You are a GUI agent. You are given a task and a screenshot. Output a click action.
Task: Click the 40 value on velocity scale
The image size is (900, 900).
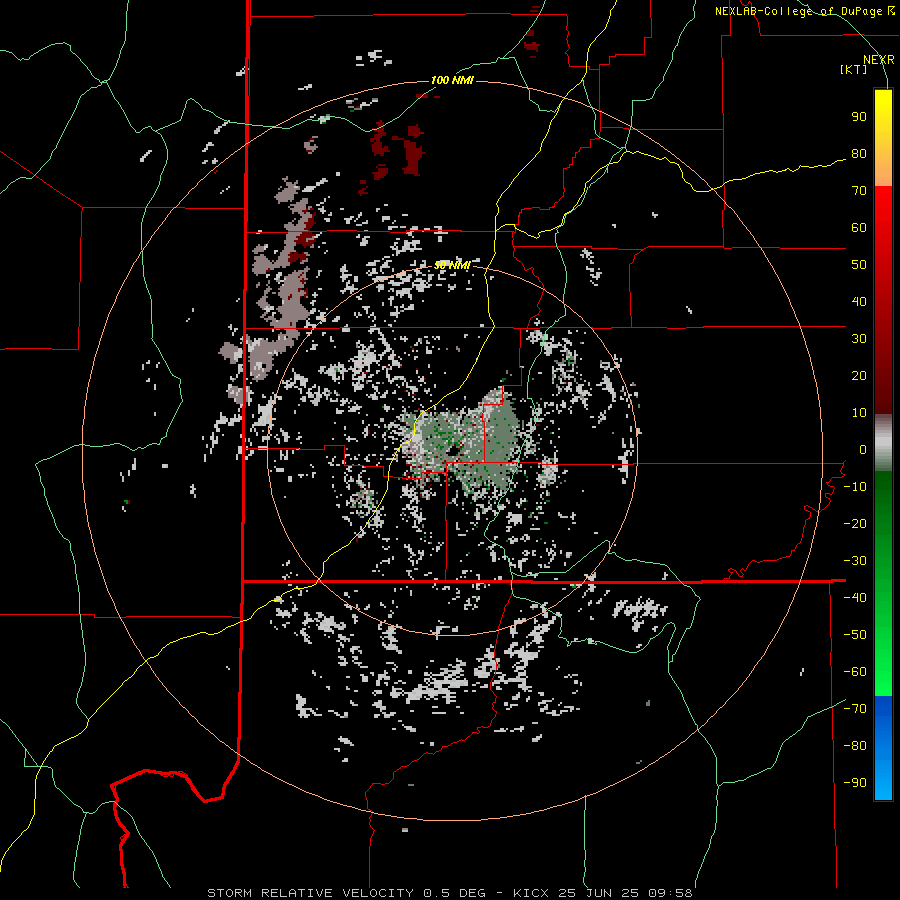coord(859,302)
